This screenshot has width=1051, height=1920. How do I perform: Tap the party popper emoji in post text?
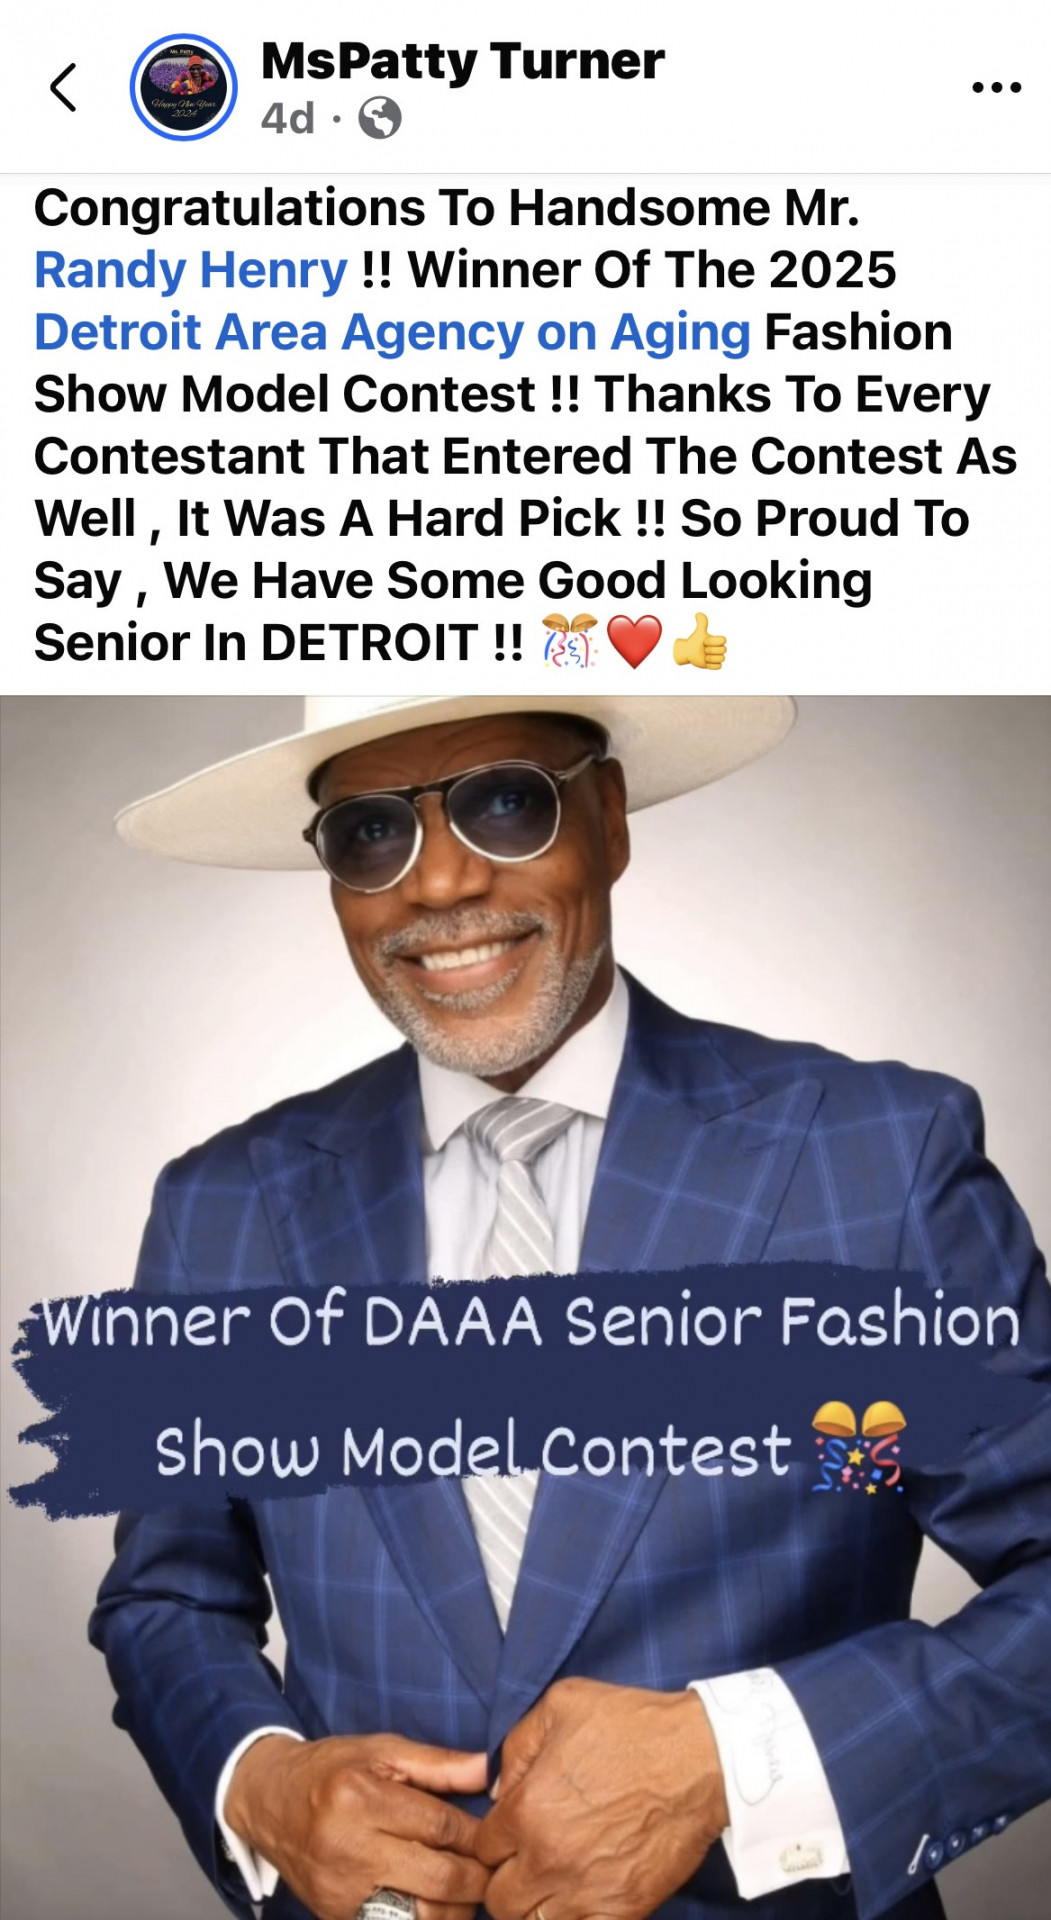[569, 642]
